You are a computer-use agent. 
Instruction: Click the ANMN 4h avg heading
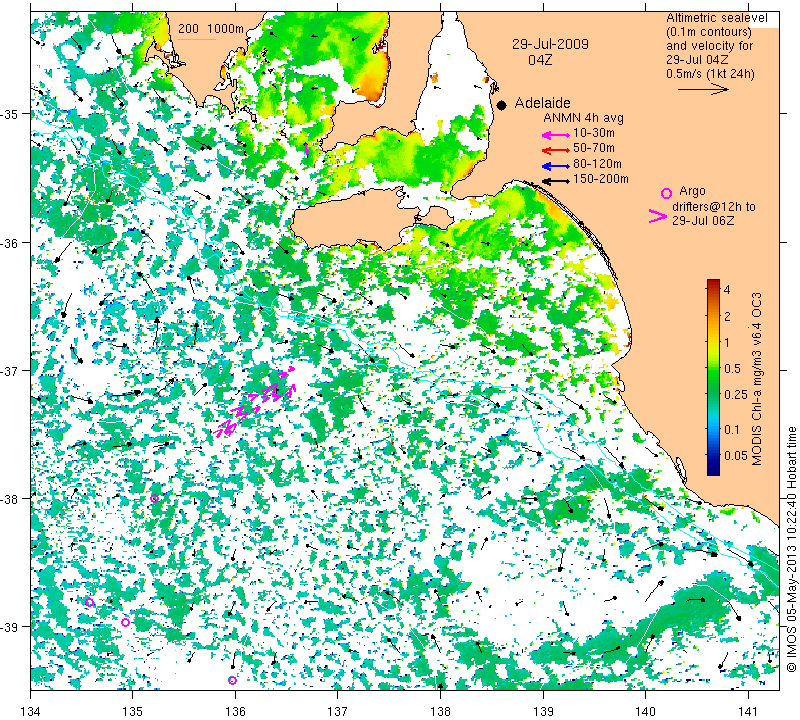pos(583,118)
